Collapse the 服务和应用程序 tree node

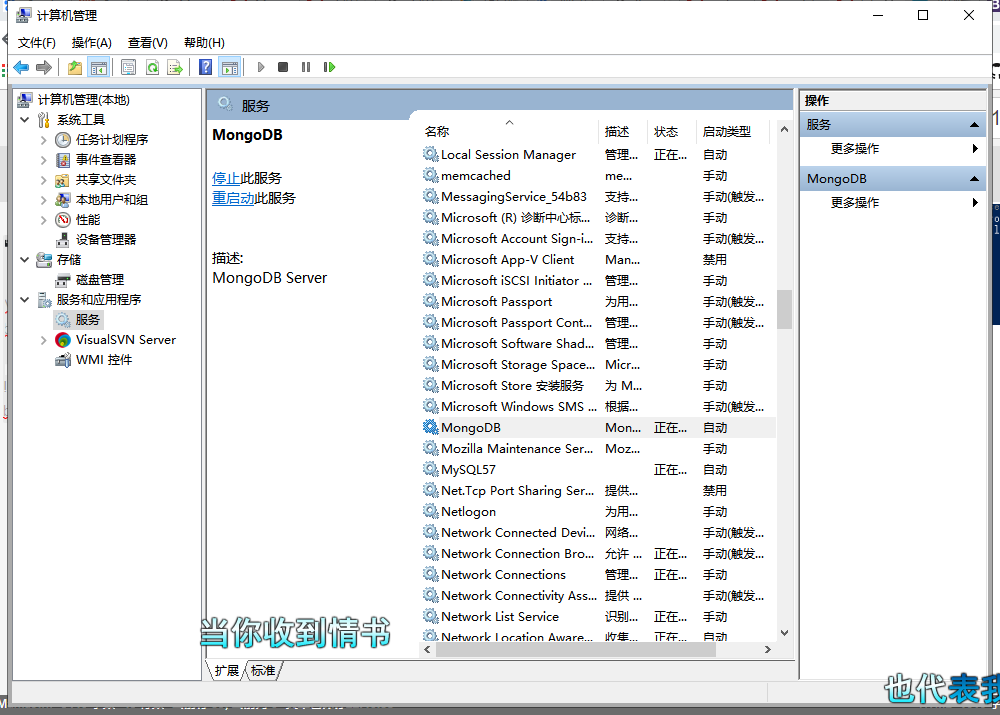(x=24, y=299)
